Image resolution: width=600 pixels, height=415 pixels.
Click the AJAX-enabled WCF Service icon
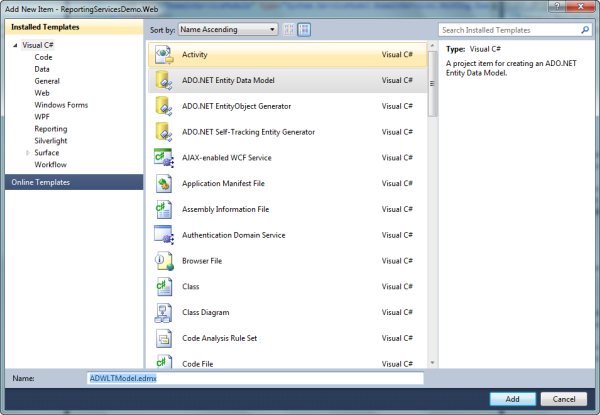click(164, 158)
